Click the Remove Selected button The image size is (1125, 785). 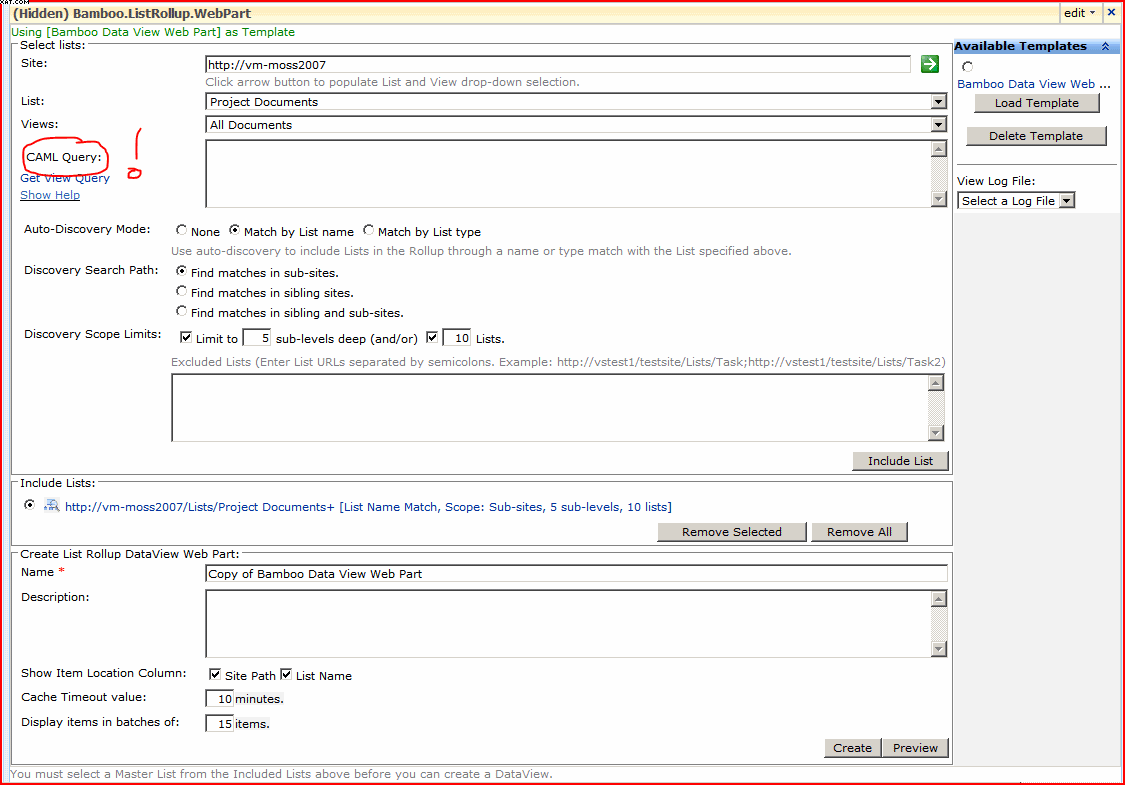point(731,532)
